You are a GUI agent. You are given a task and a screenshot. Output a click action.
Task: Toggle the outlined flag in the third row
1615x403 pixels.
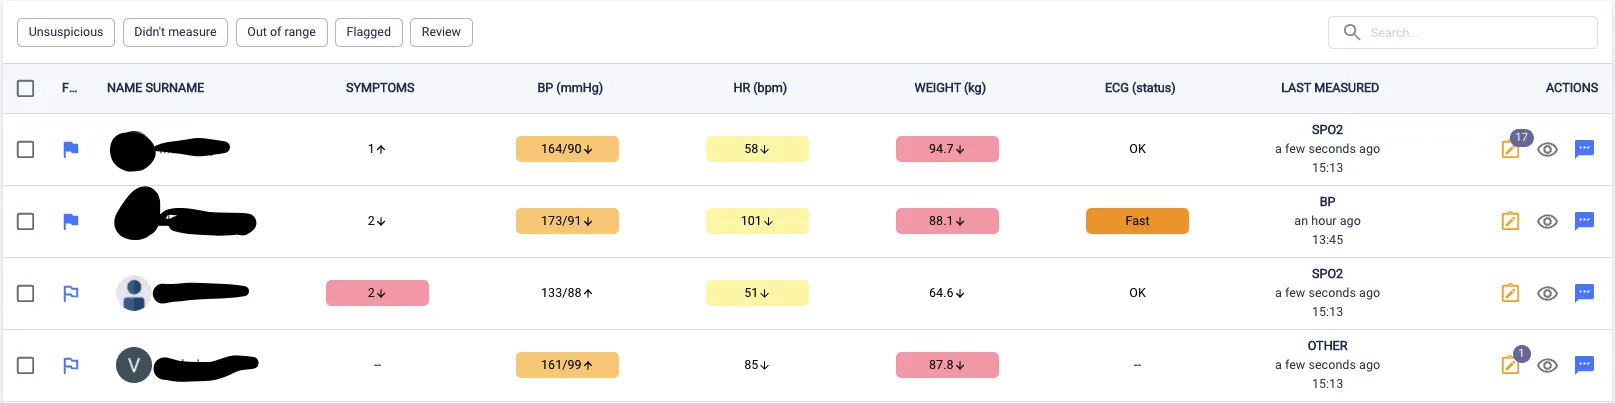70,293
